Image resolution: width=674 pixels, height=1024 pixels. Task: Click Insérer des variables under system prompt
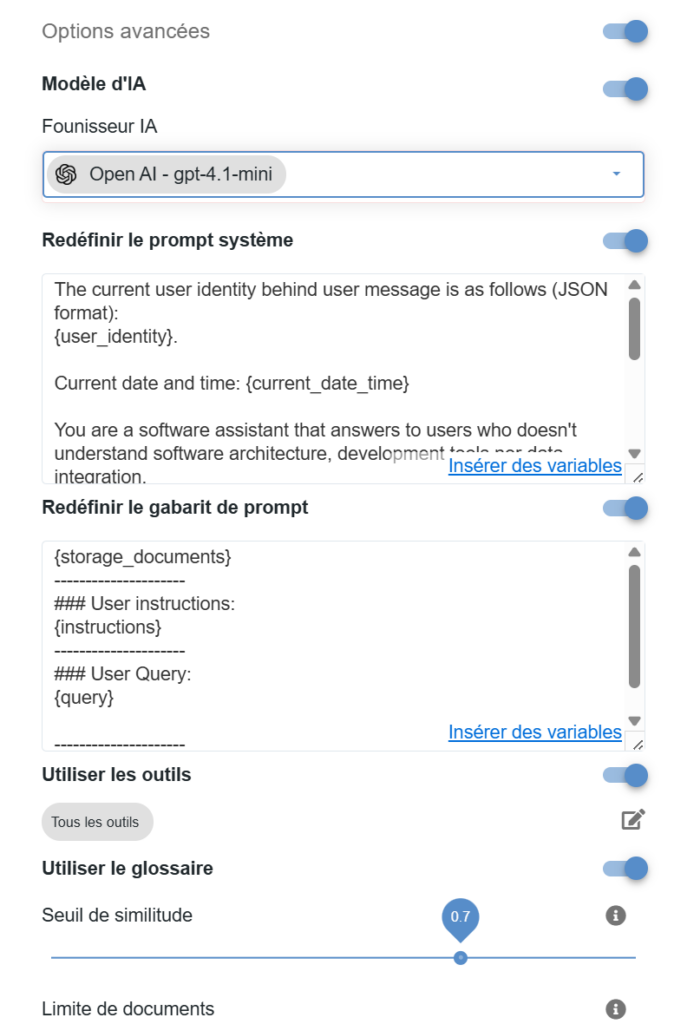coord(535,466)
